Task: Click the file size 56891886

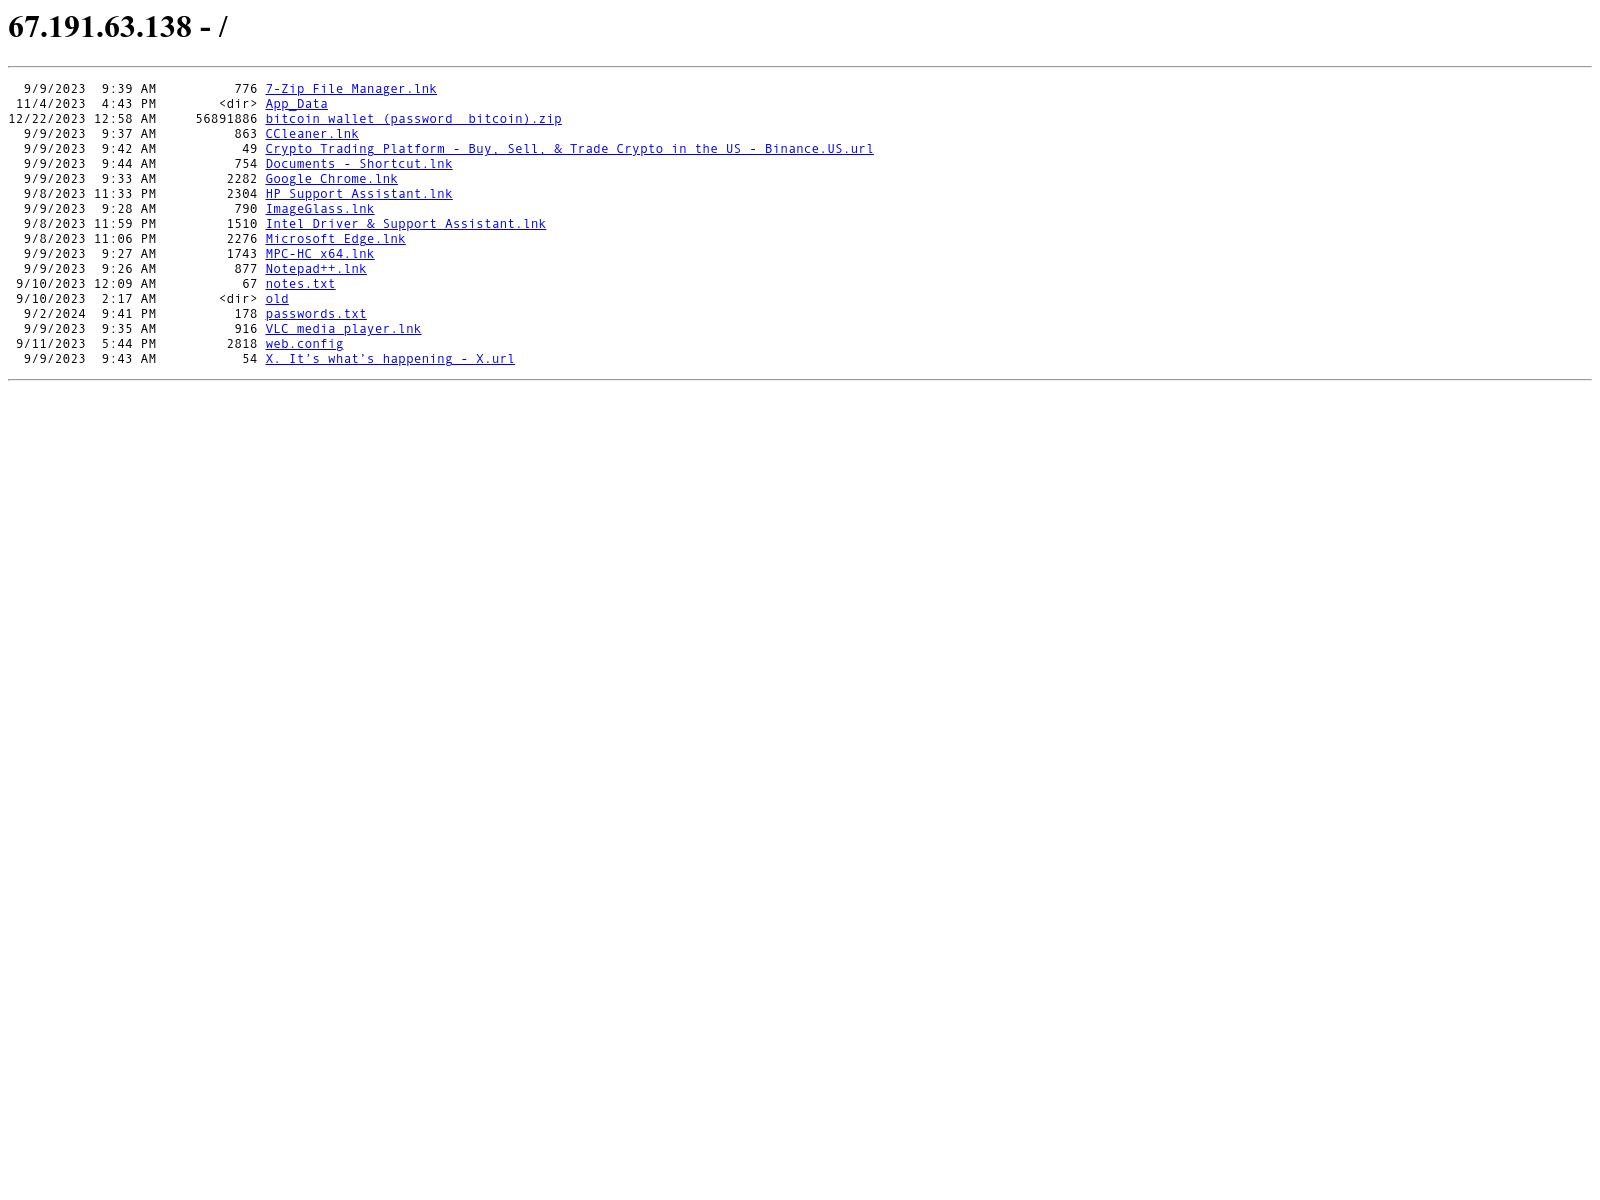Action: [x=226, y=119]
